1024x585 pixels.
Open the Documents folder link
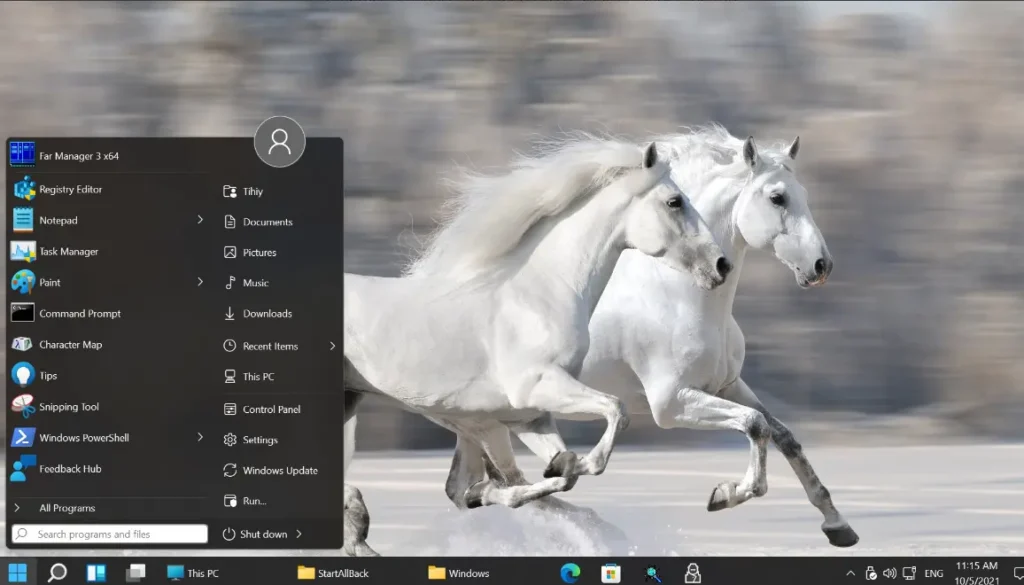coord(269,221)
